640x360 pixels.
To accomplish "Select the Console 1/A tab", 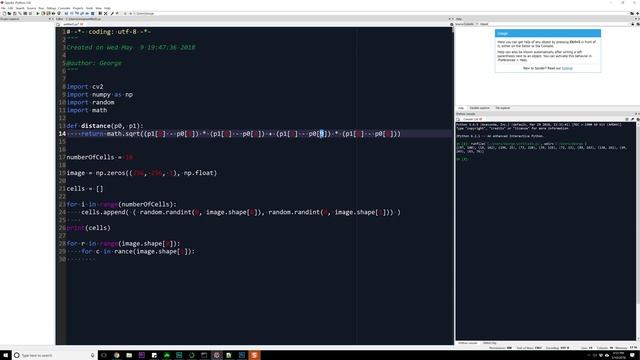I will tap(473, 119).
